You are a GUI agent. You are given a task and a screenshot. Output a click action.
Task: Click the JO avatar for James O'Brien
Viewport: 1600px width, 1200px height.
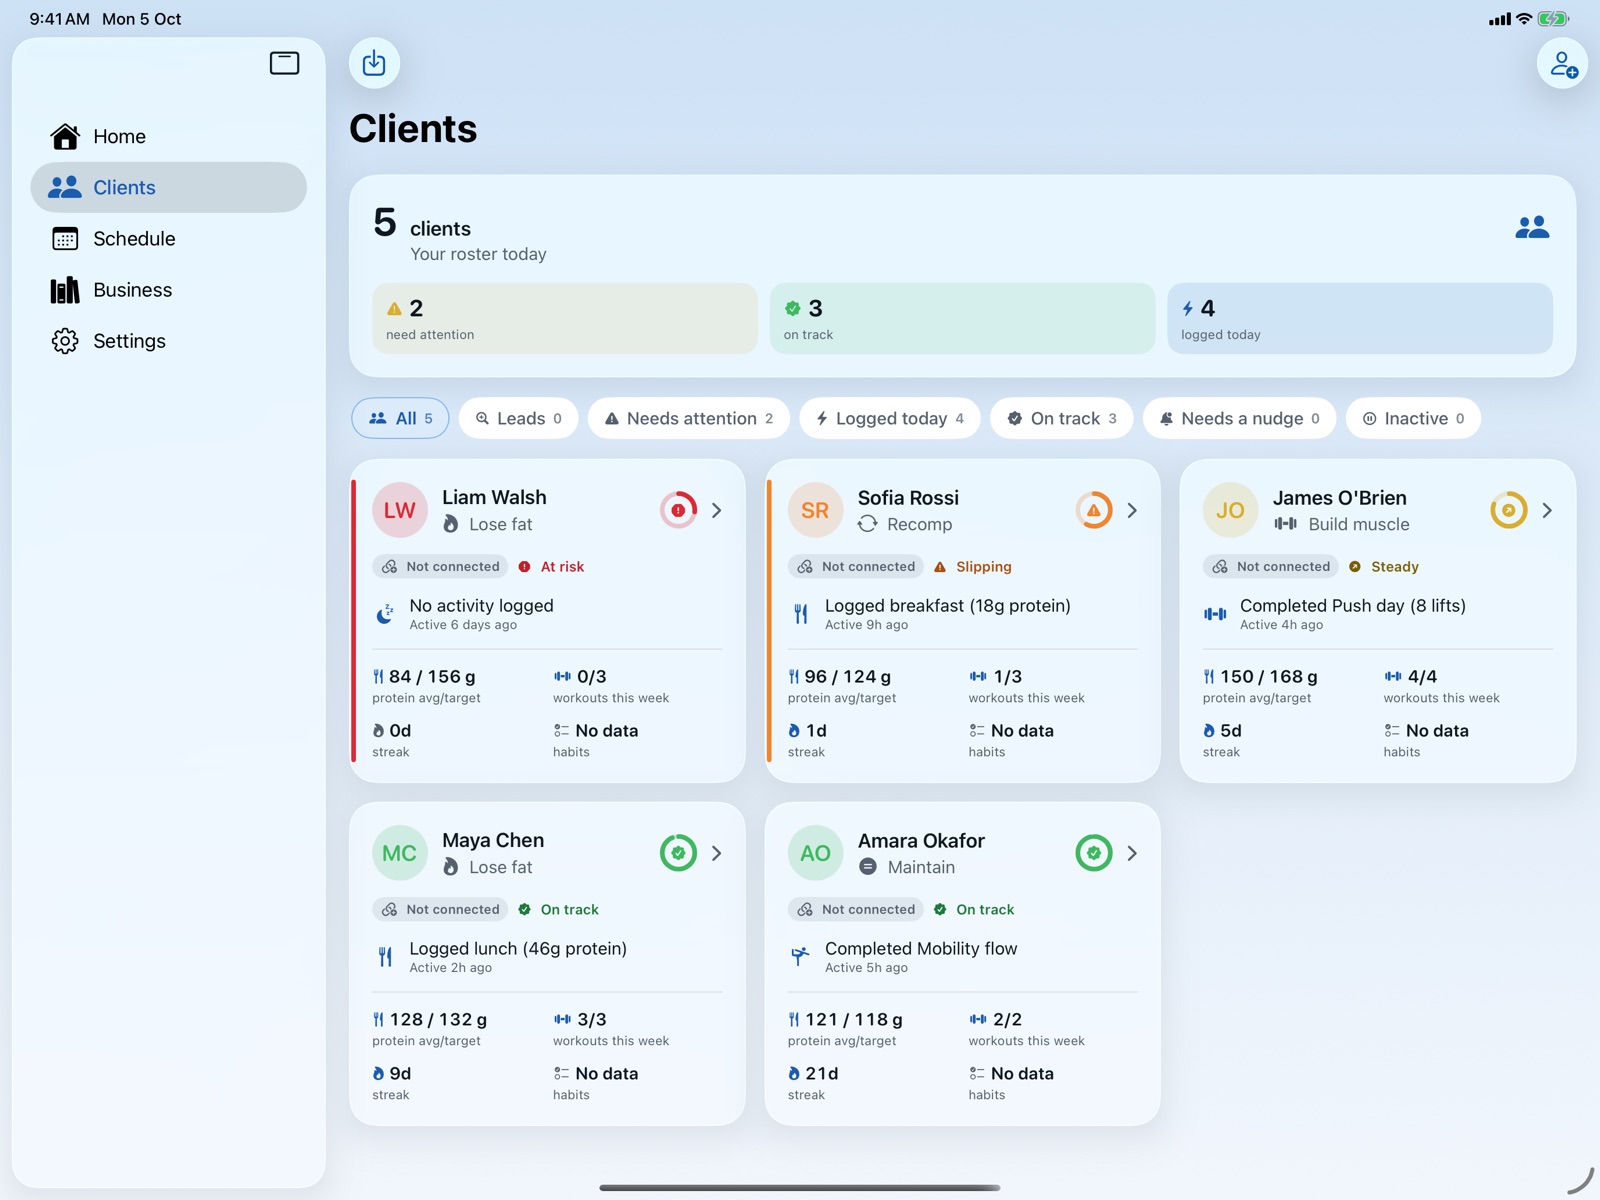(1230, 510)
